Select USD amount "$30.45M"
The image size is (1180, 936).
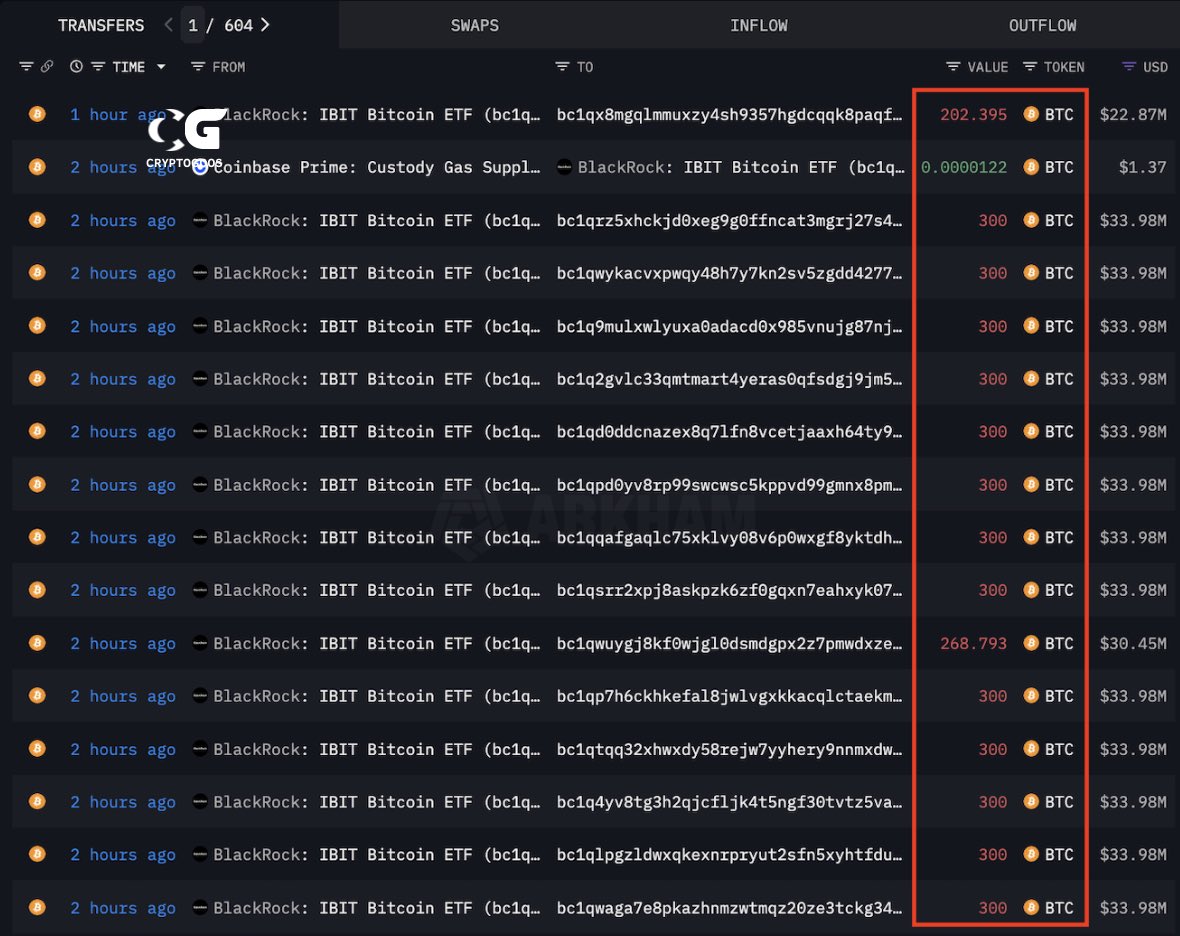pyautogui.click(x=1133, y=643)
